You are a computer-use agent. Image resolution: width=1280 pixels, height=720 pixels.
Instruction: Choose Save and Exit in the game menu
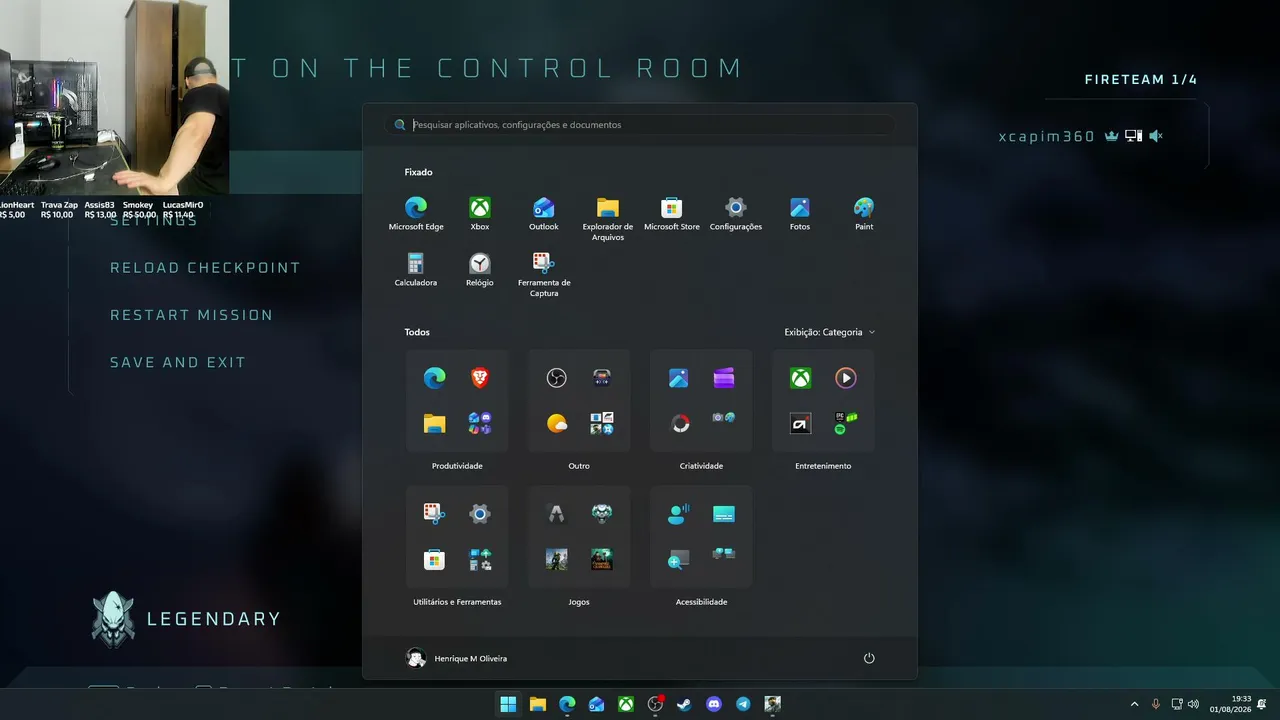point(178,362)
